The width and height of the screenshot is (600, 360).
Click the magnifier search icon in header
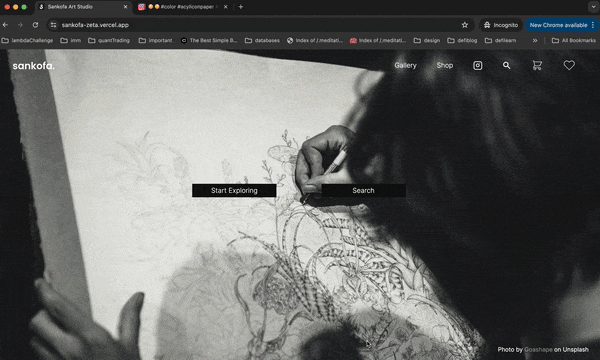(x=506, y=65)
